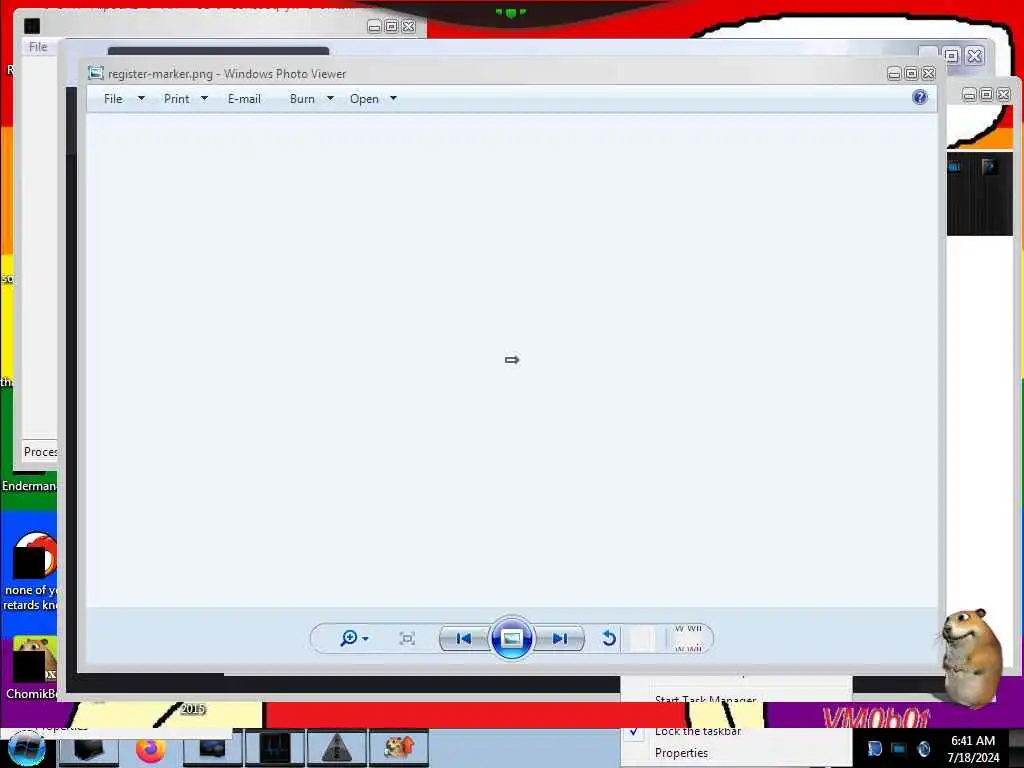Click the first blue system tray icon
The width and height of the screenshot is (1024, 768).
pyautogui.click(x=874, y=749)
